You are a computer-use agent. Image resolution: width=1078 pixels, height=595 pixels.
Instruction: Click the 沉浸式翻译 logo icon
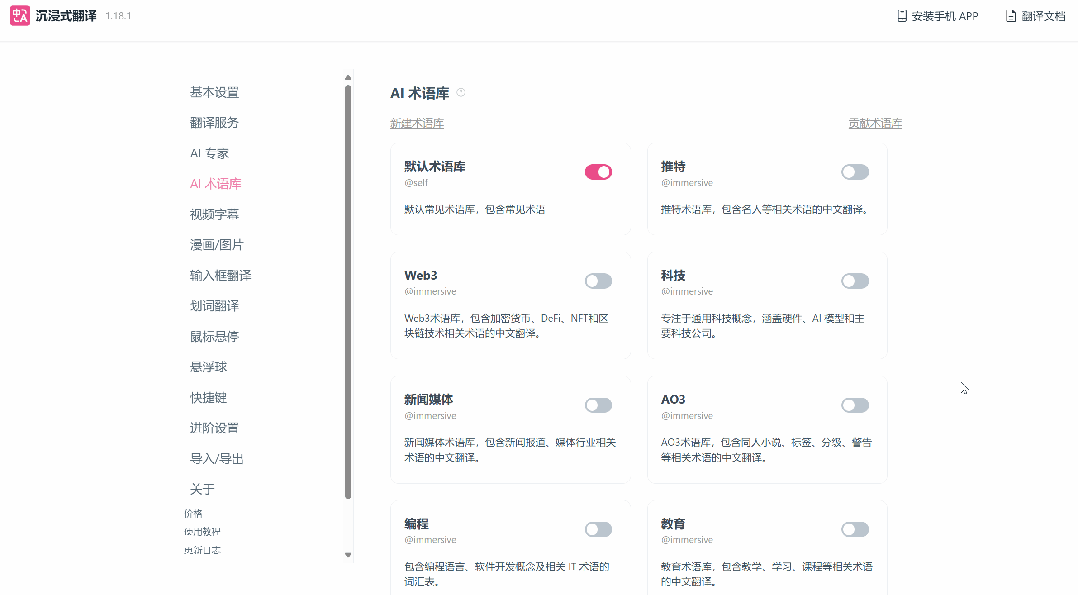tap(20, 15)
